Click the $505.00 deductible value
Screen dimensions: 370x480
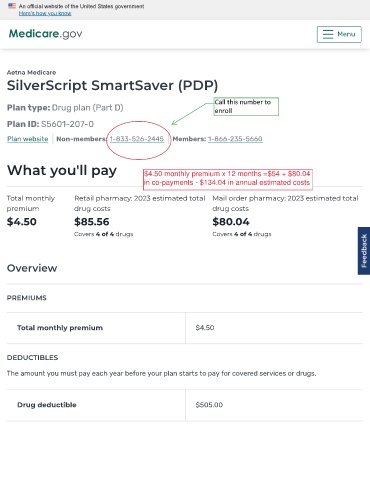click(x=209, y=405)
